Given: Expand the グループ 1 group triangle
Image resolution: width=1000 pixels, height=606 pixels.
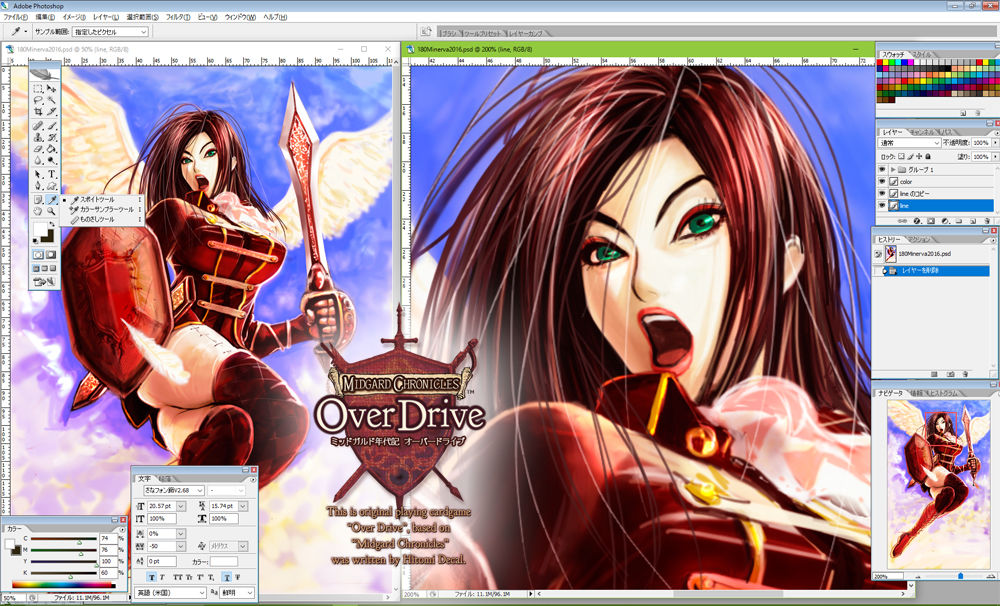Looking at the screenshot, I should click(893, 170).
